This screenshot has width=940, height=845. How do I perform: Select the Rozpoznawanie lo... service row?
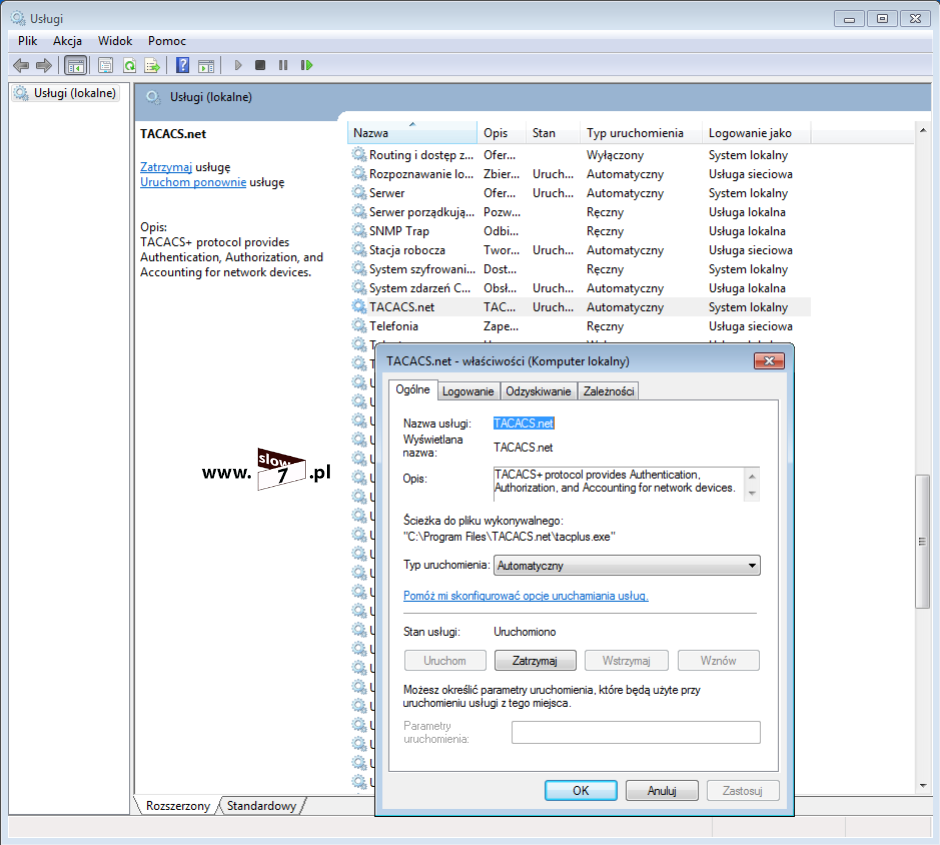579,174
